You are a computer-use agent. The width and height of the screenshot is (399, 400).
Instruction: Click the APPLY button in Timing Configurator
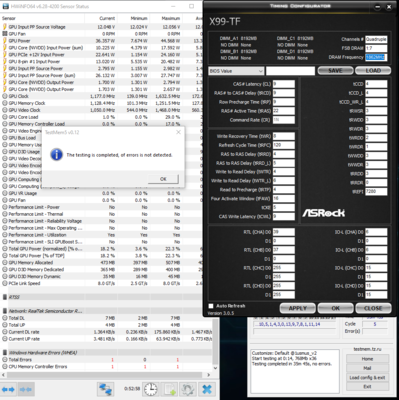[298, 308]
